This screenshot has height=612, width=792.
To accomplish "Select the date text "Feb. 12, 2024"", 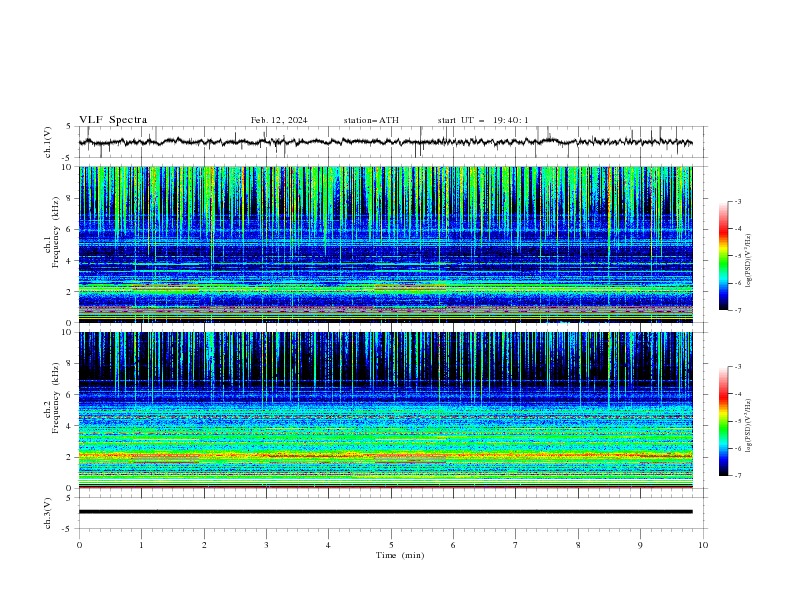I will coord(279,120).
